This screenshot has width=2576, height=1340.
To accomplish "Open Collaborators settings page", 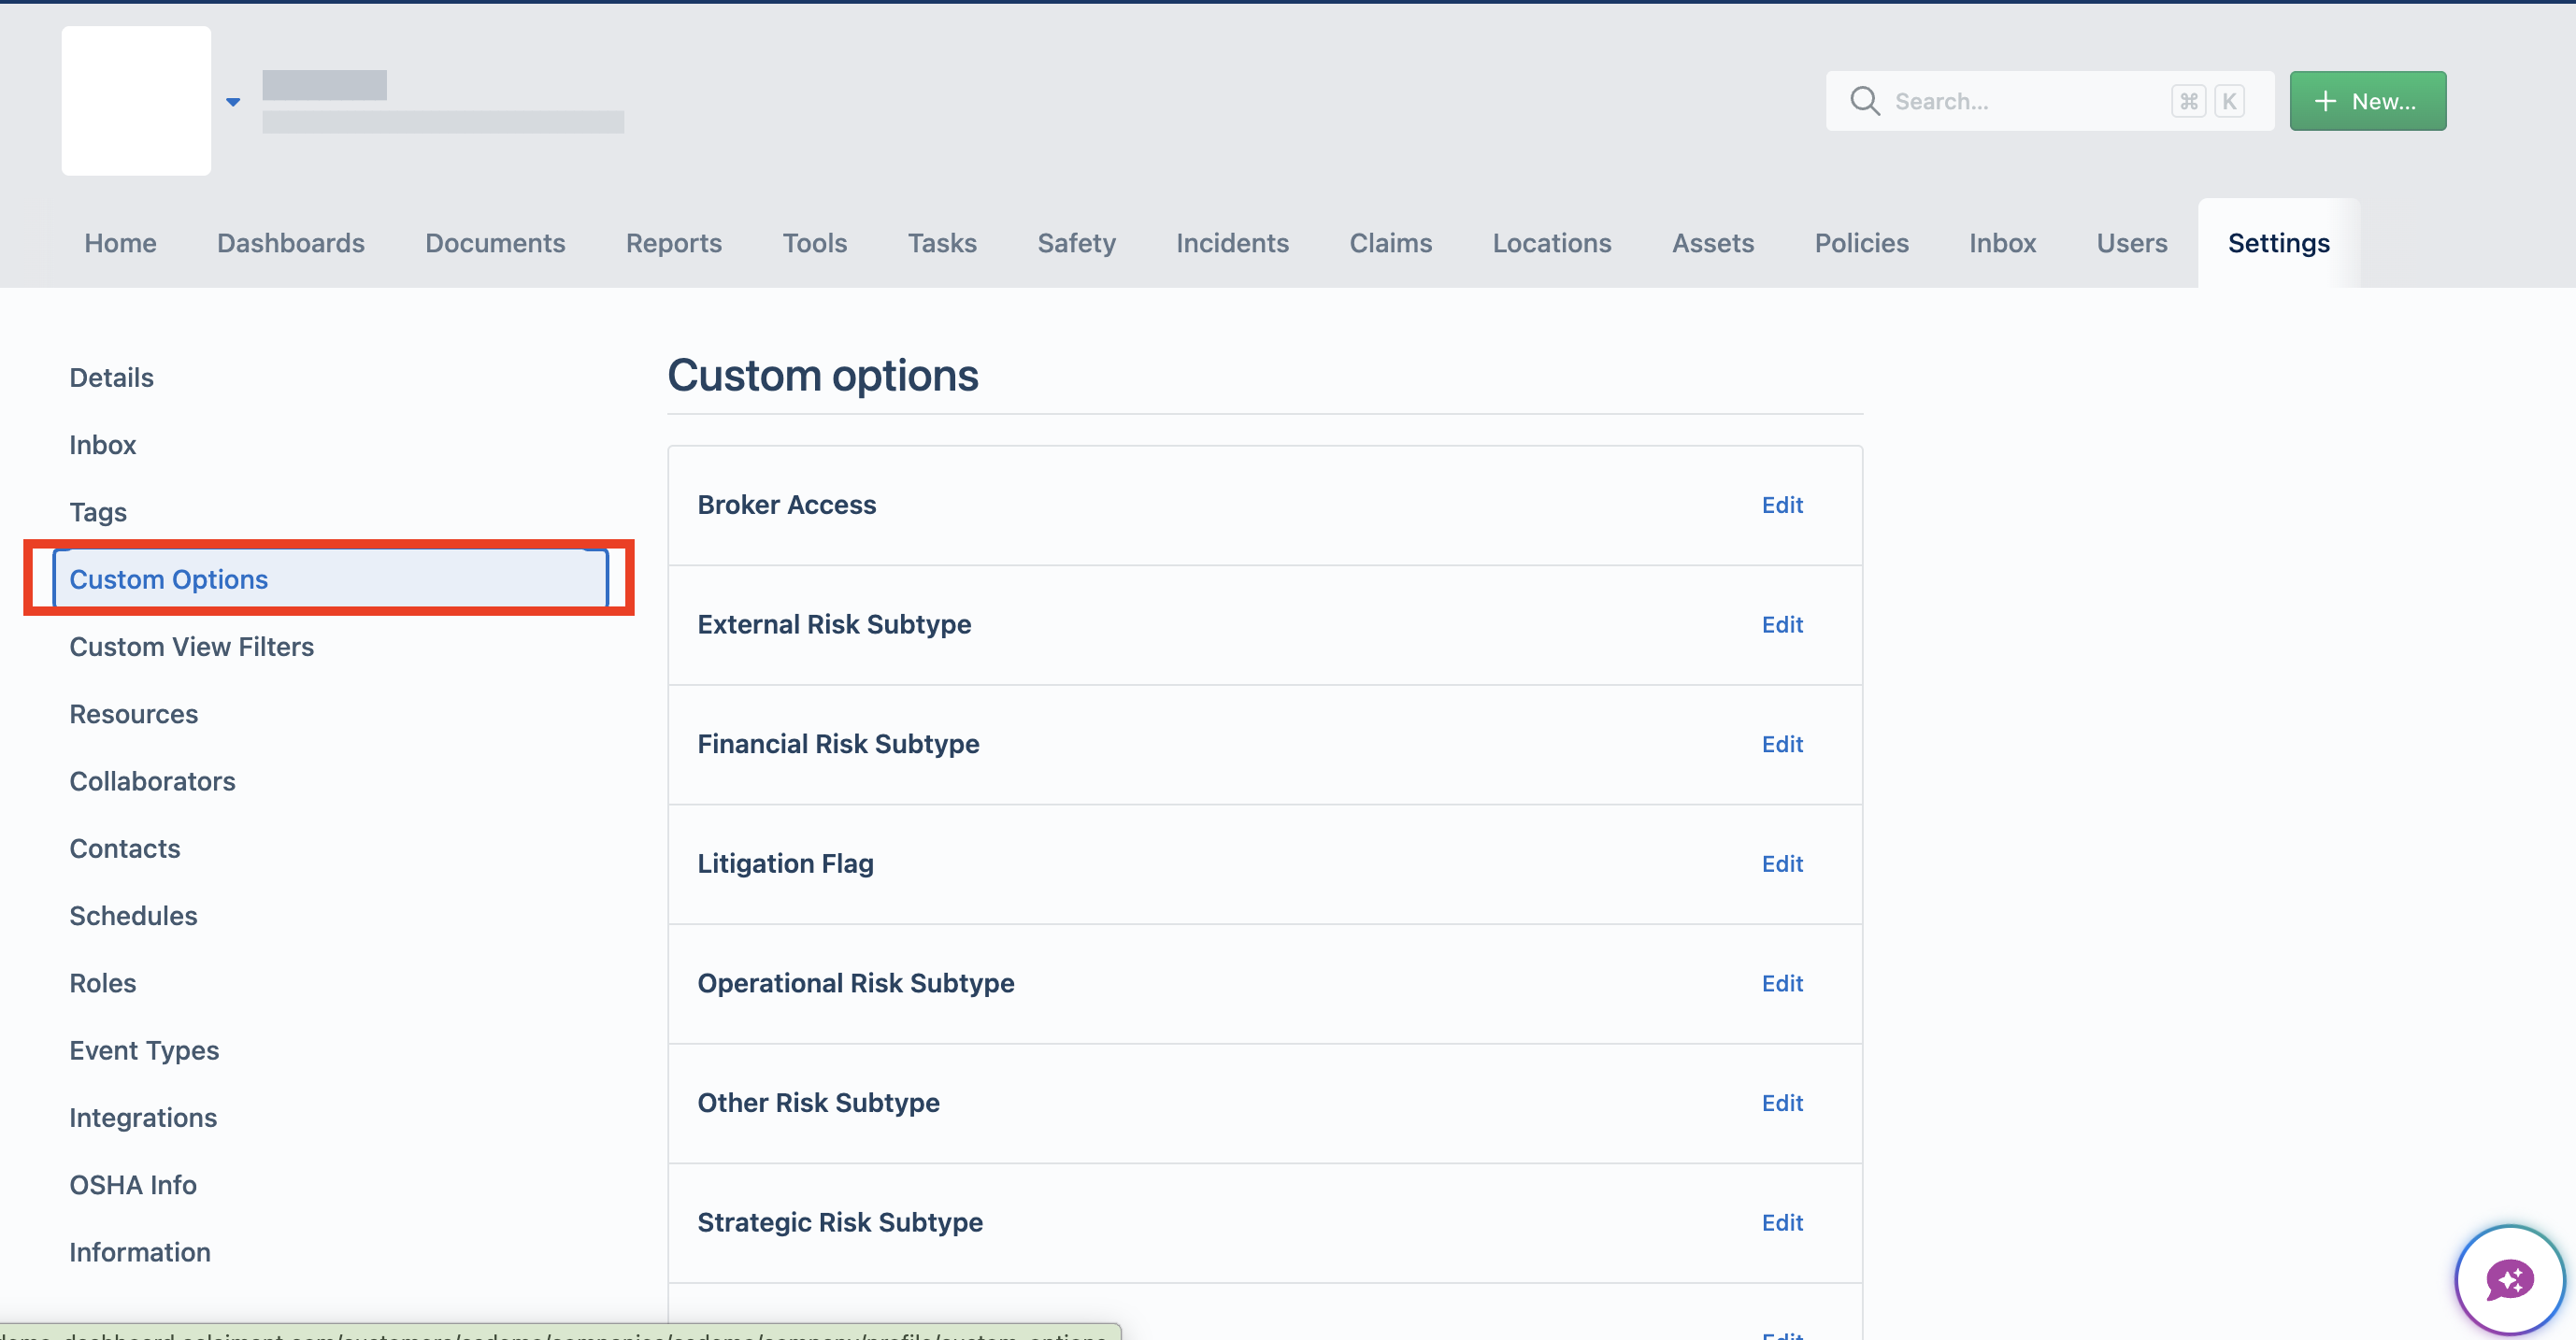I will coord(152,780).
